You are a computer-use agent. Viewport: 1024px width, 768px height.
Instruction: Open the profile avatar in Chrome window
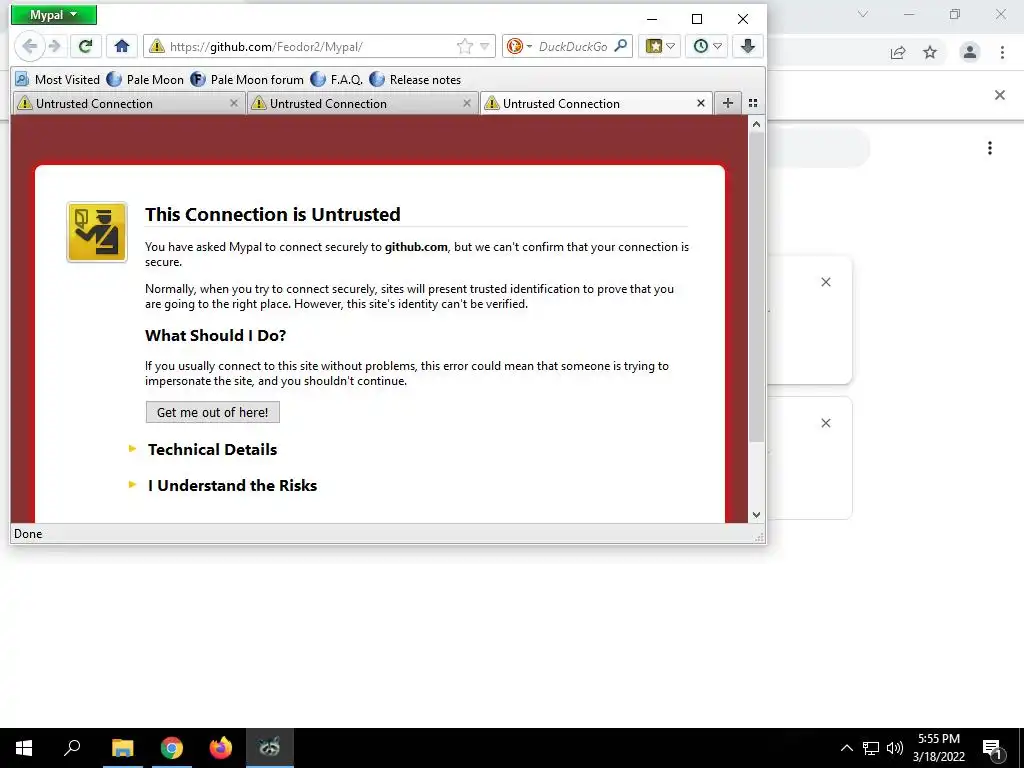click(x=970, y=52)
